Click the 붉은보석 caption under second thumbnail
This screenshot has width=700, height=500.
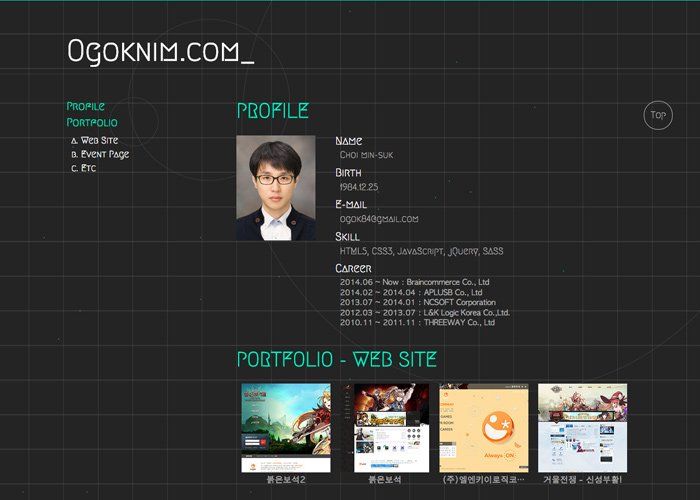click(x=385, y=480)
